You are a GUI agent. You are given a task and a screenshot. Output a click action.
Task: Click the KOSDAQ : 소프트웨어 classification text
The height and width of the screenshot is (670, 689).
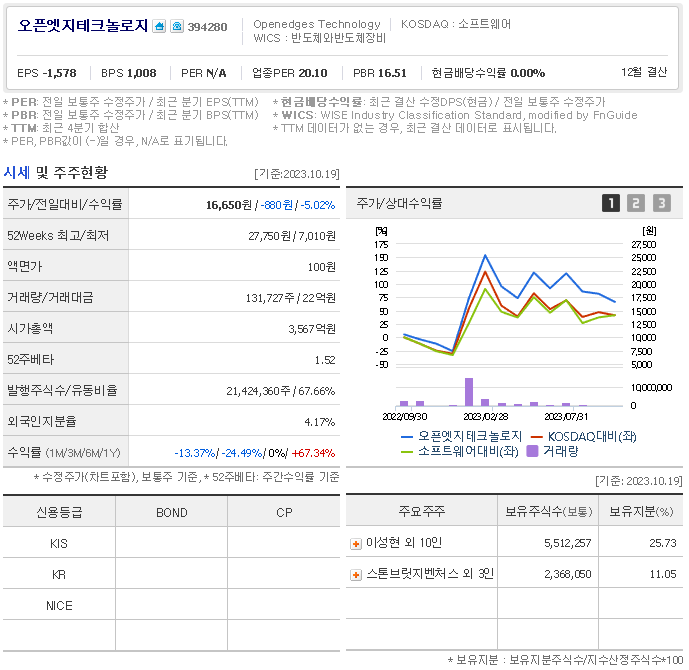click(x=456, y=24)
